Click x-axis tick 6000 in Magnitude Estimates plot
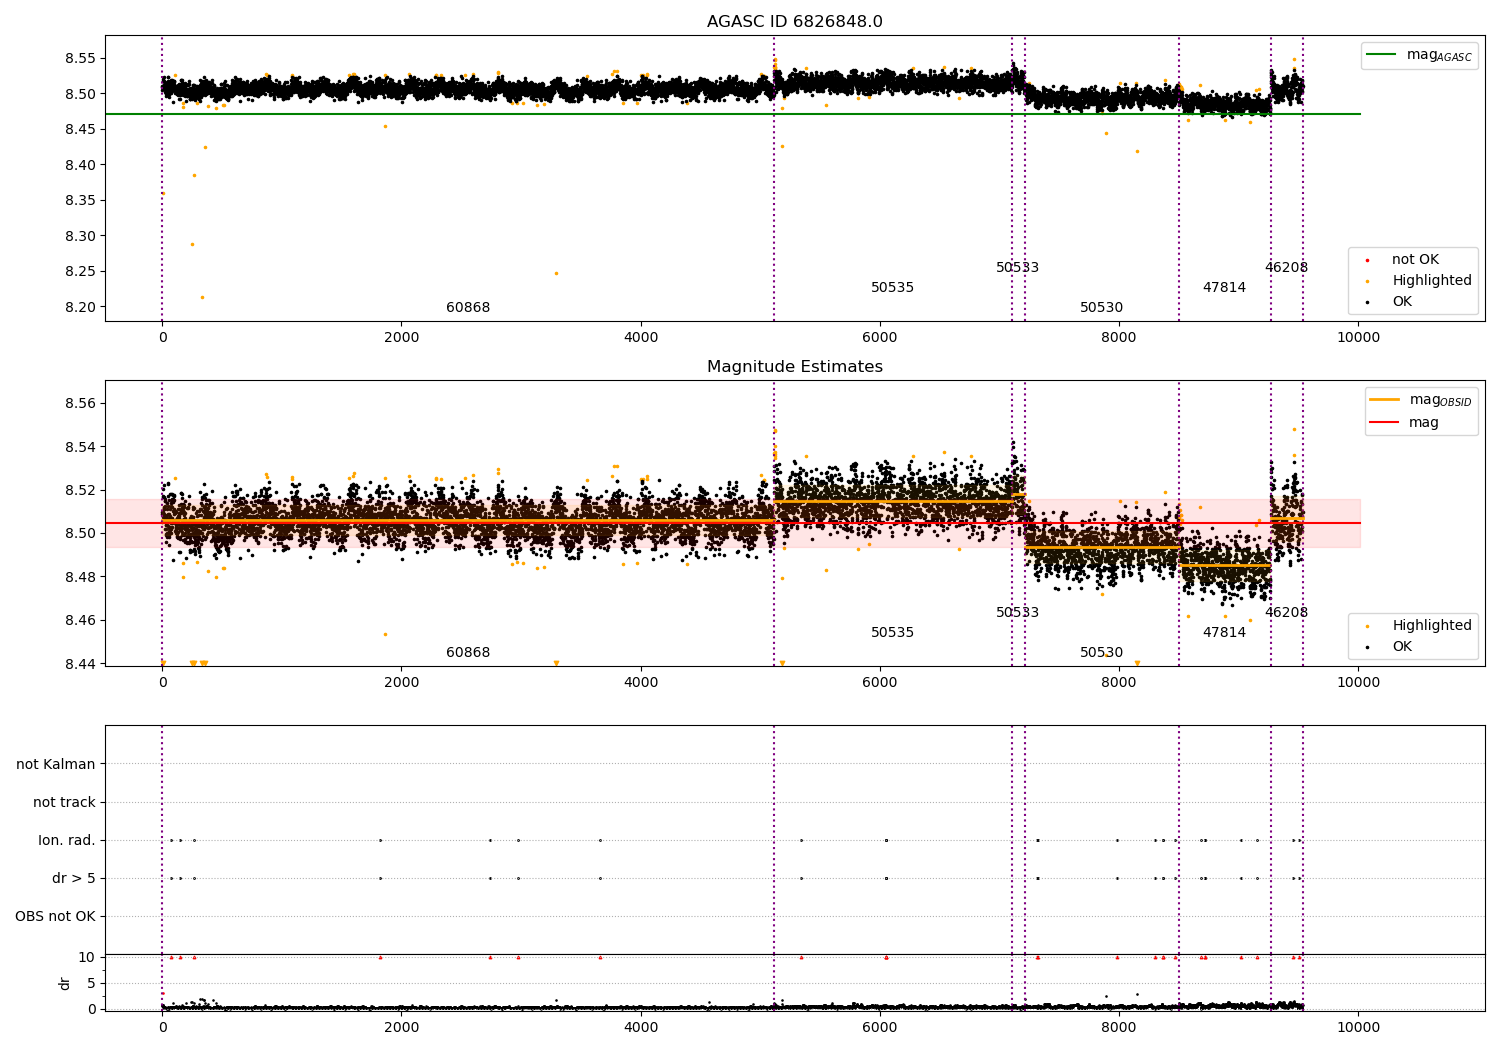Image resolution: width=1500 pixels, height=1050 pixels. tap(879, 683)
